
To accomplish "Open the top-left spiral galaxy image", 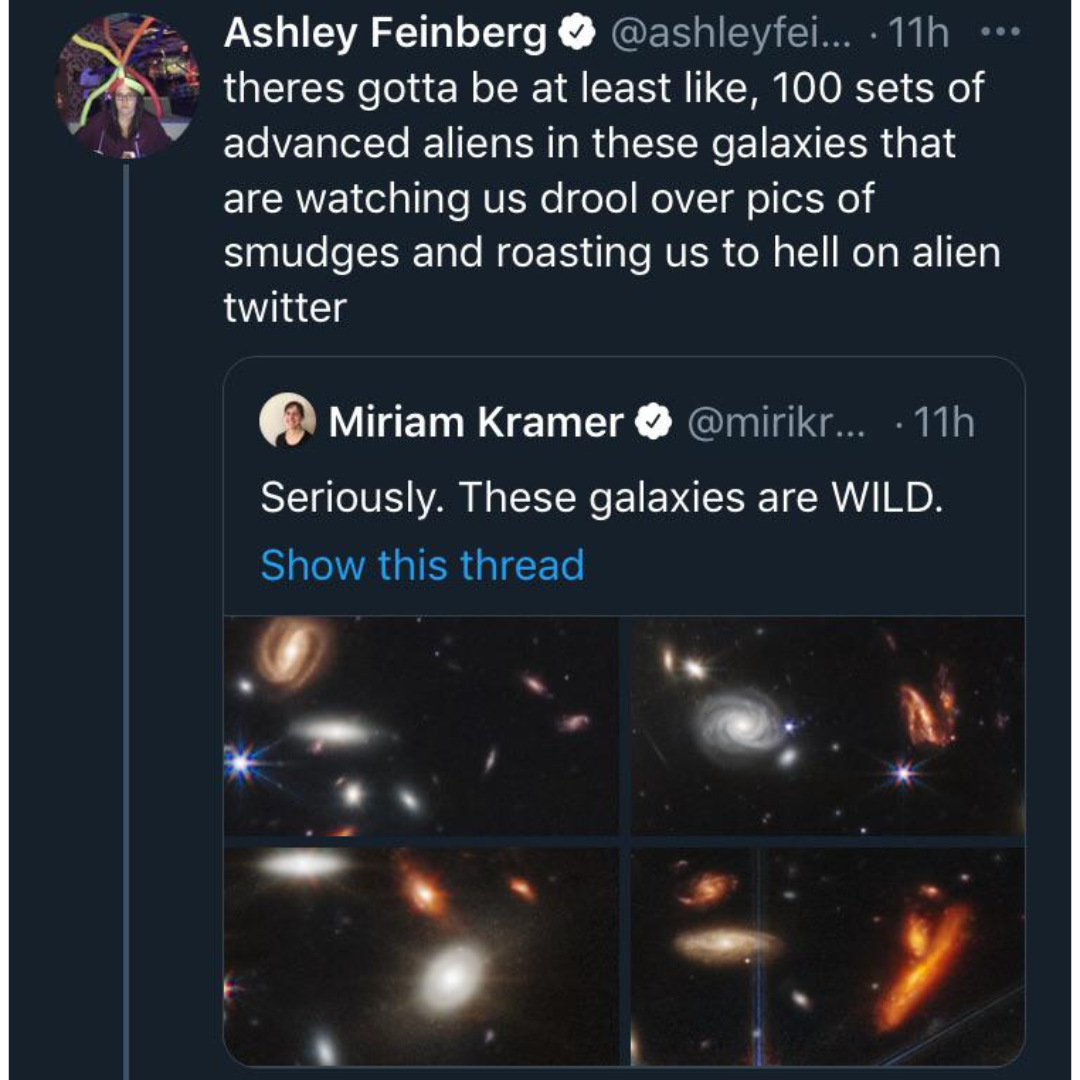I will 420,728.
